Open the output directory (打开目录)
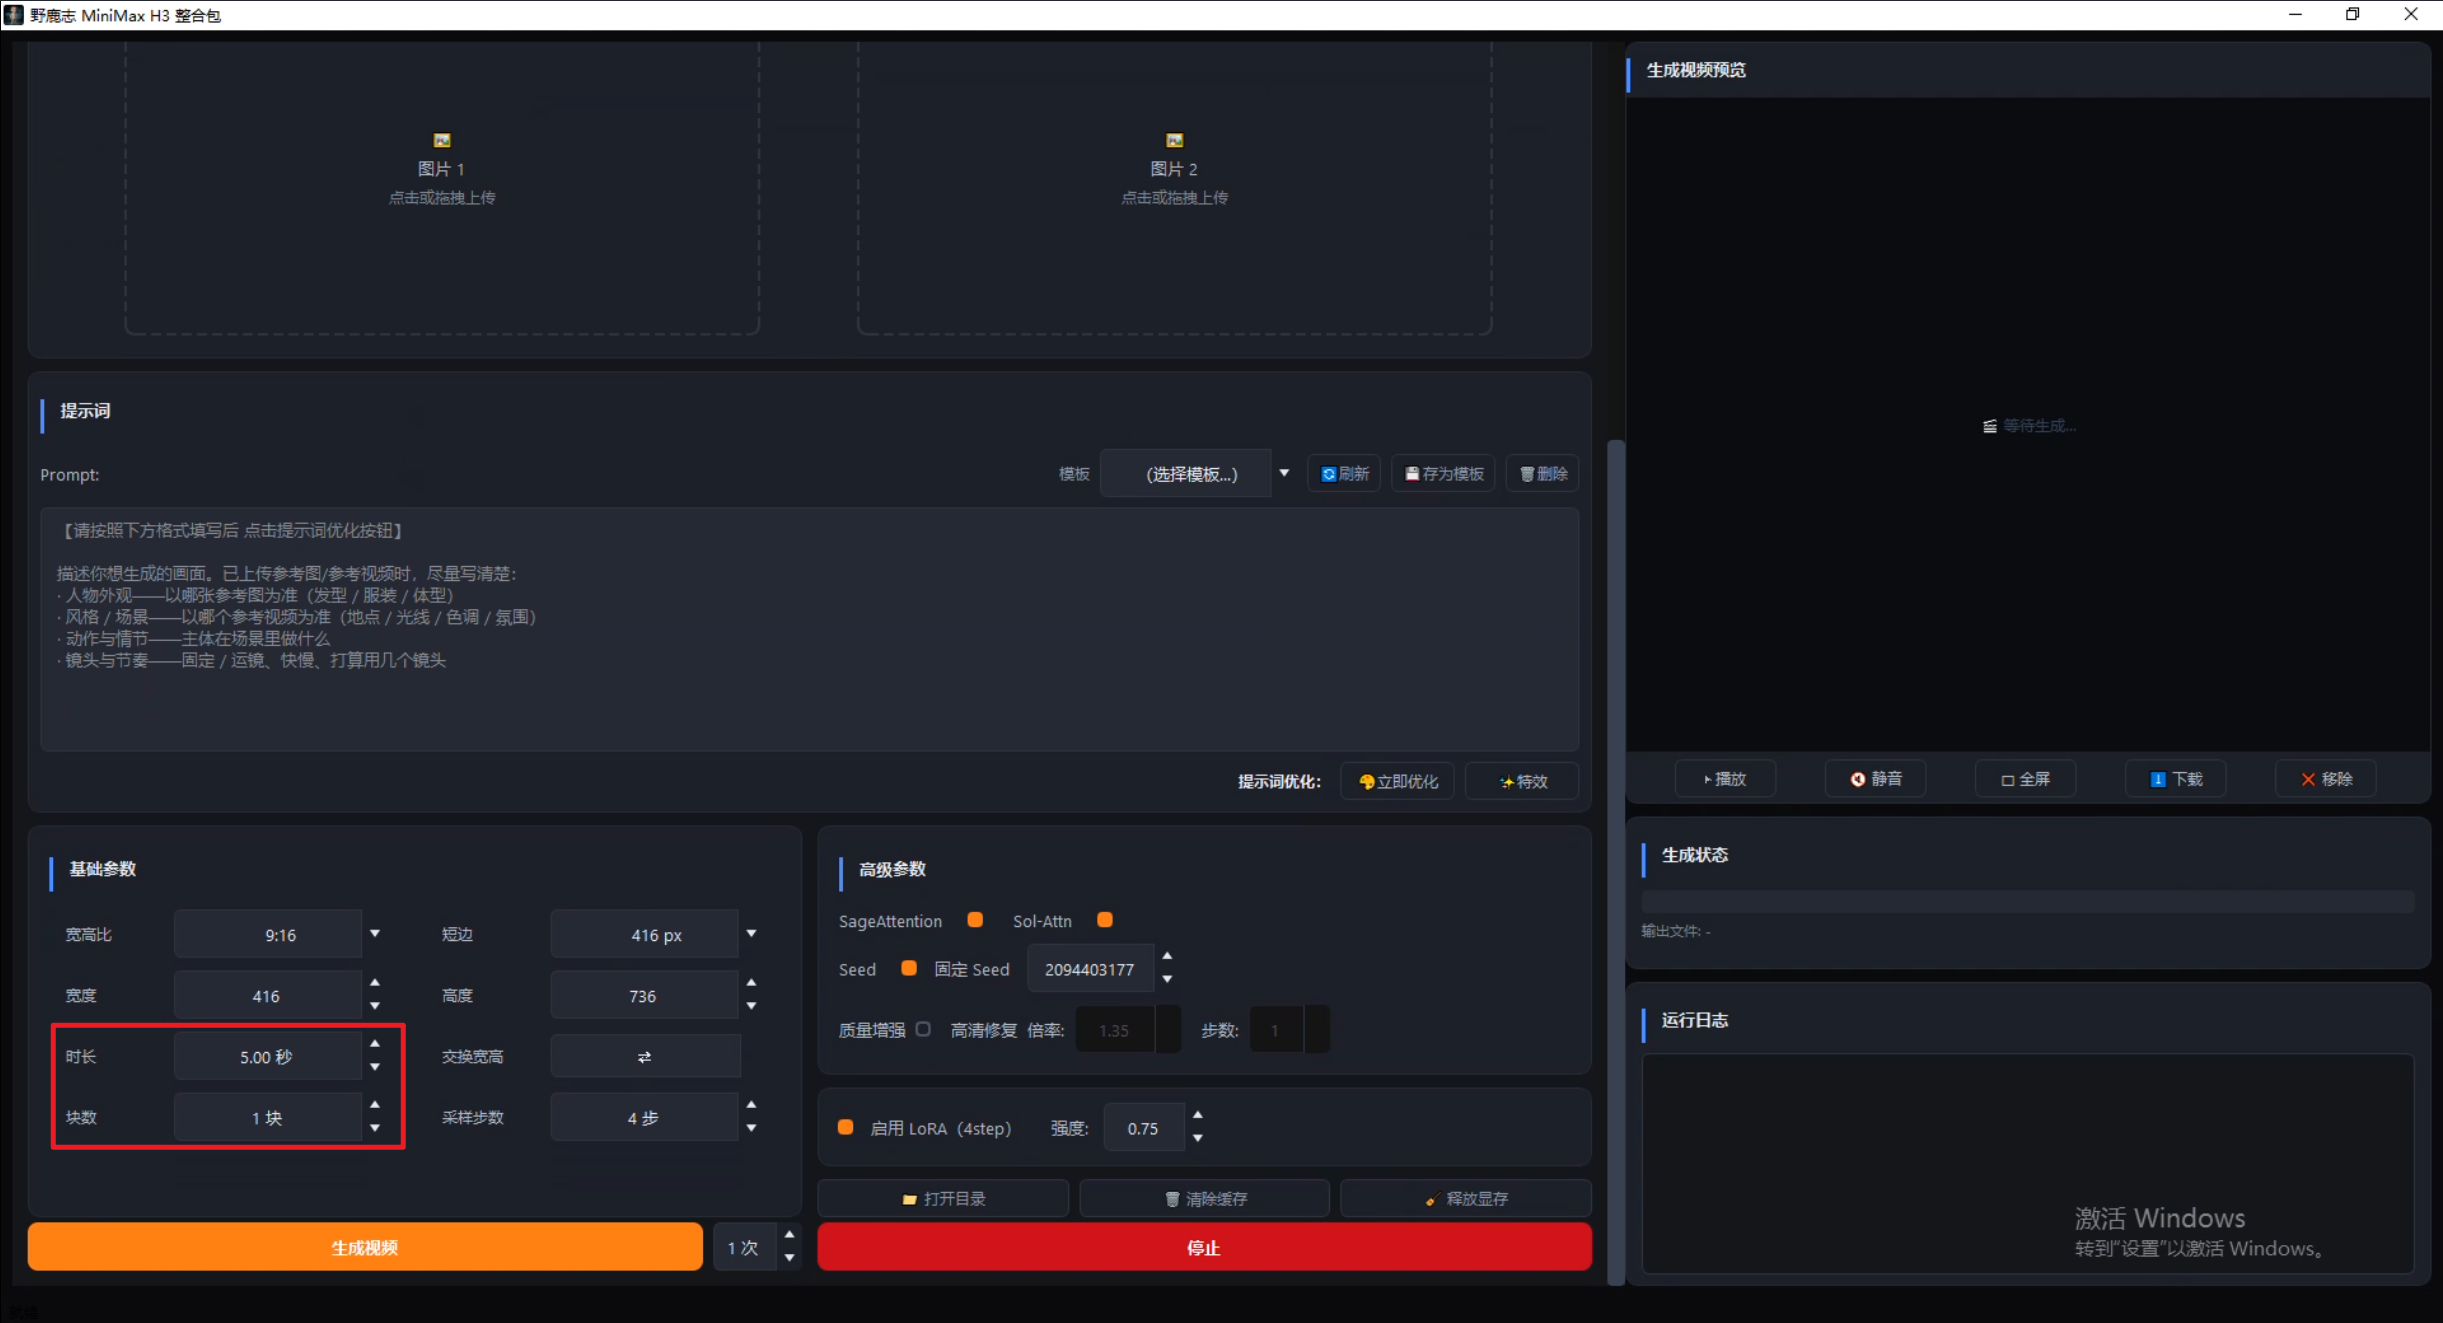This screenshot has width=2443, height=1323. point(943,1198)
